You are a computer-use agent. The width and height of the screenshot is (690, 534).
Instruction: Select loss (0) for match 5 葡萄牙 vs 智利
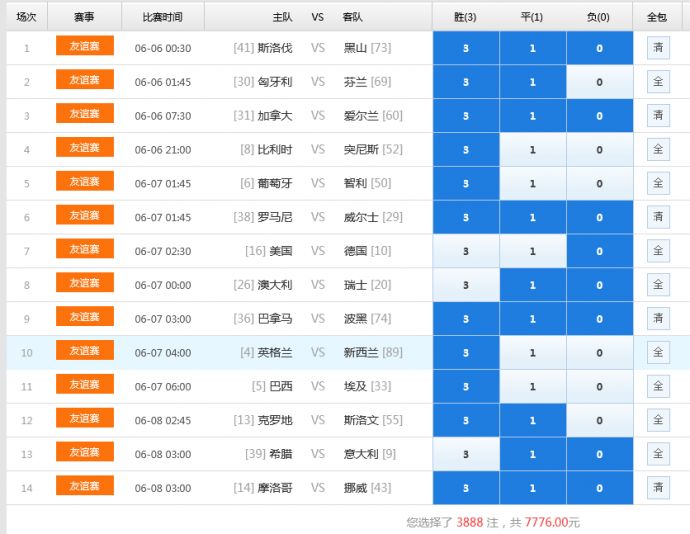[x=599, y=184]
